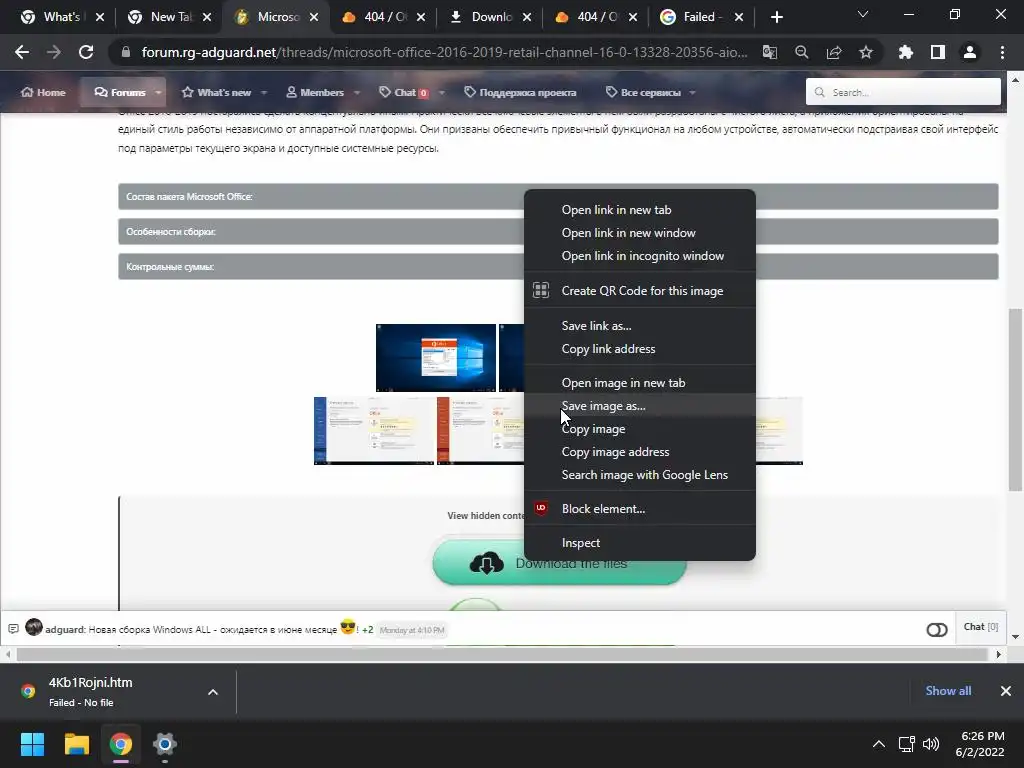The image size is (1024, 768).
Task: Go to forum Home link
Action: [43, 93]
